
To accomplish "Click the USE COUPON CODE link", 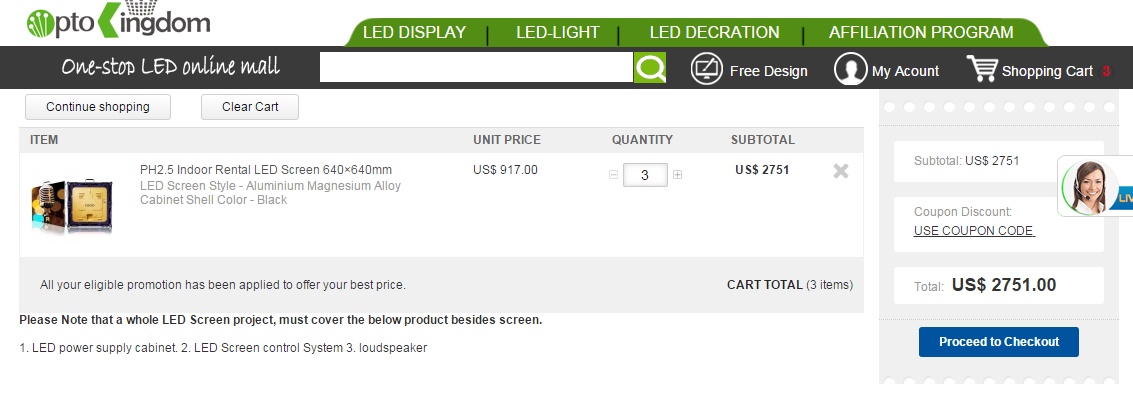I will [x=973, y=231].
